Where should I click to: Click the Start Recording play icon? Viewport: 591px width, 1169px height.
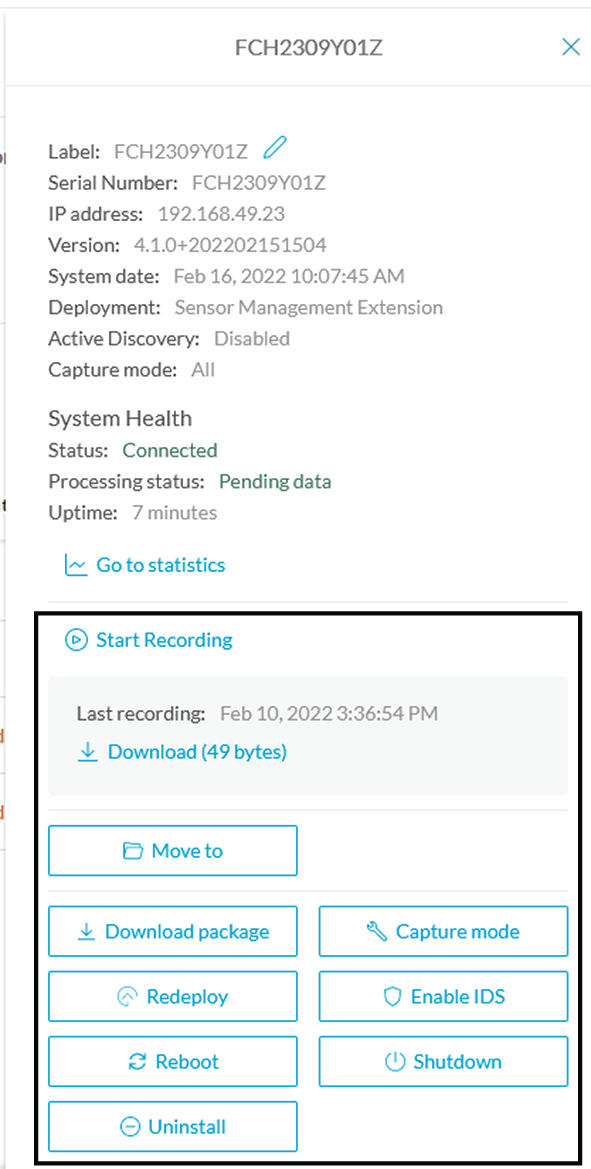(76, 640)
